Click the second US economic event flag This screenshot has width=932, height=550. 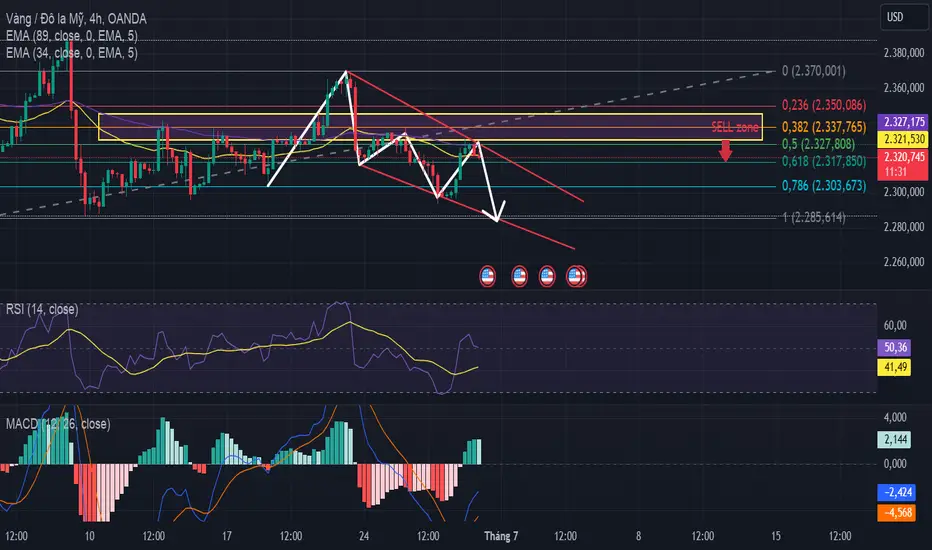[519, 276]
